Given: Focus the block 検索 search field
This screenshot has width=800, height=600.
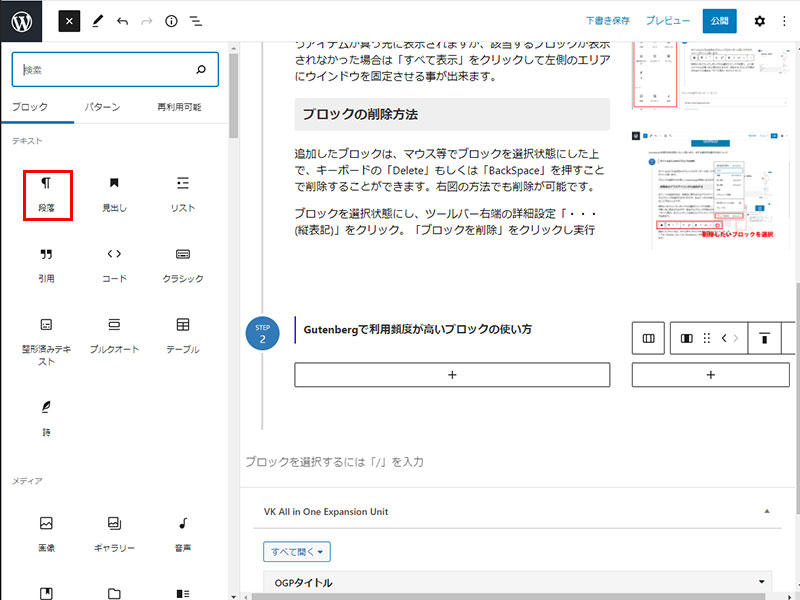Looking at the screenshot, I should pyautogui.click(x=105, y=70).
